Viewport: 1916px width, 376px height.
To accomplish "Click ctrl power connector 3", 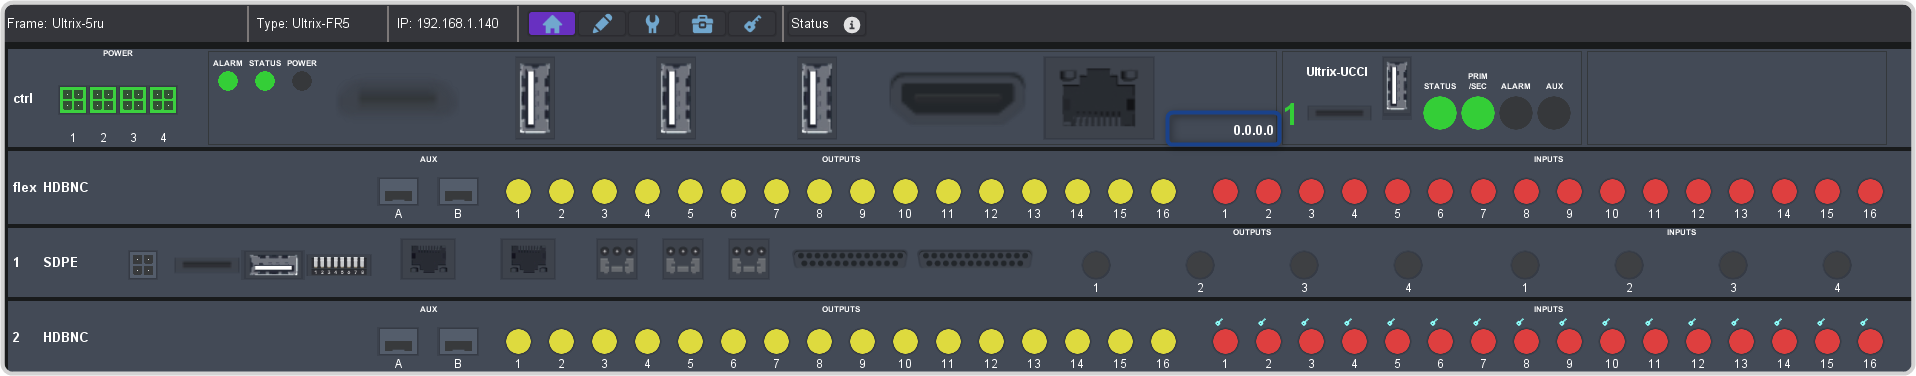I will [133, 100].
